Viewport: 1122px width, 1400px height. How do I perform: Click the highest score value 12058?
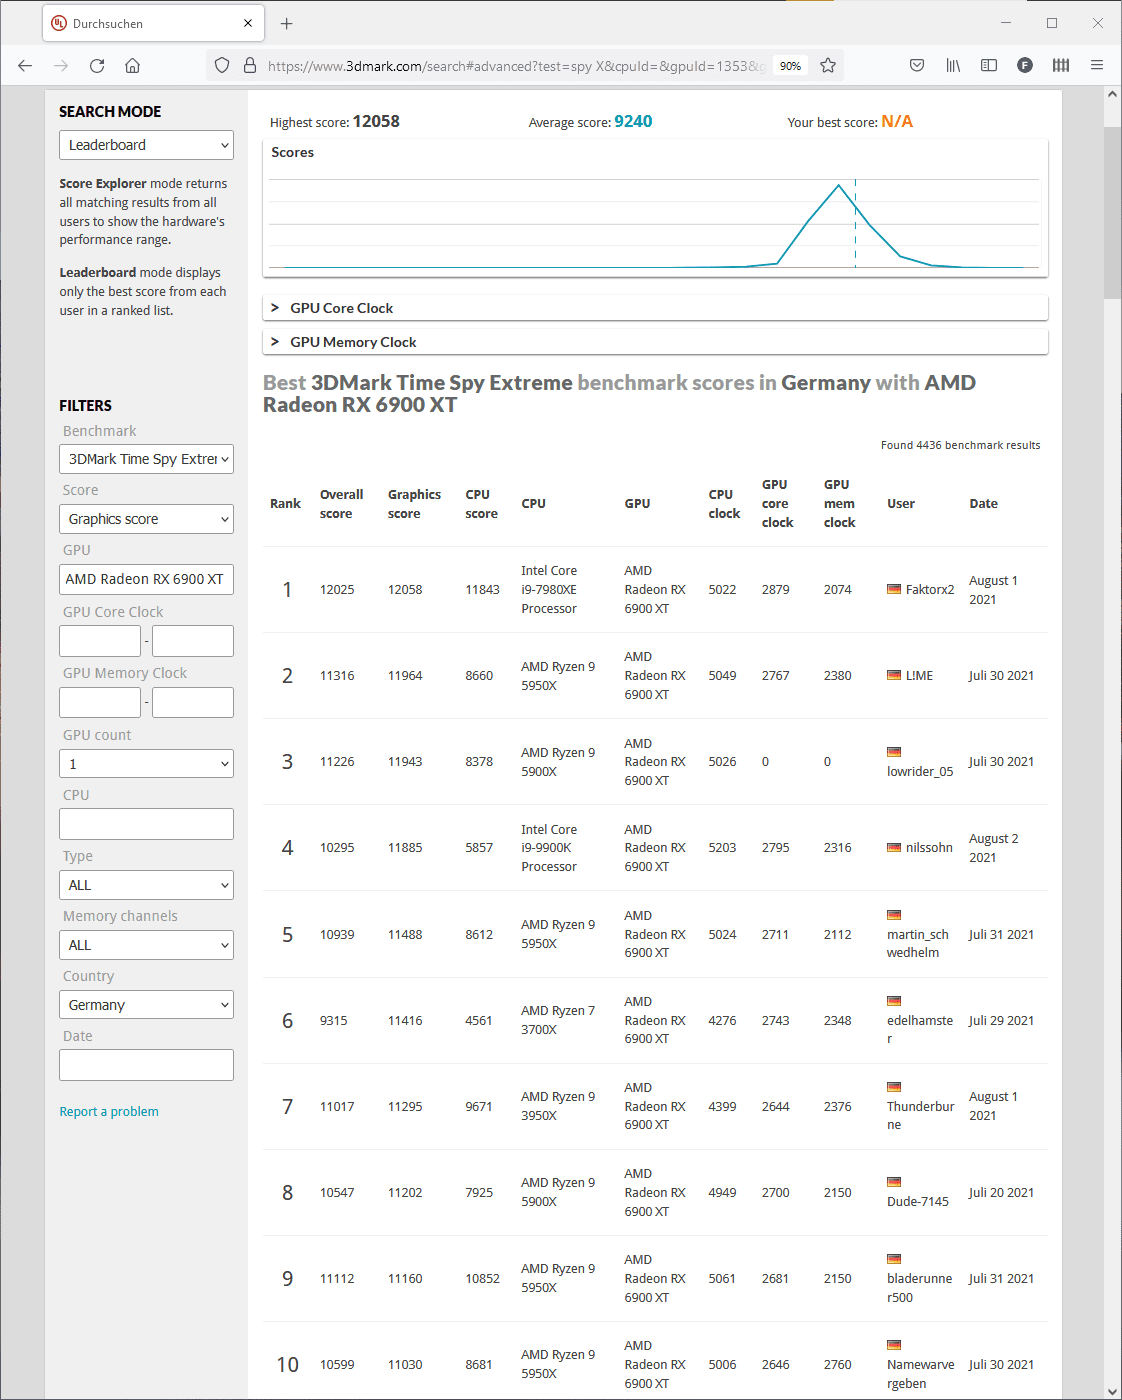click(376, 121)
